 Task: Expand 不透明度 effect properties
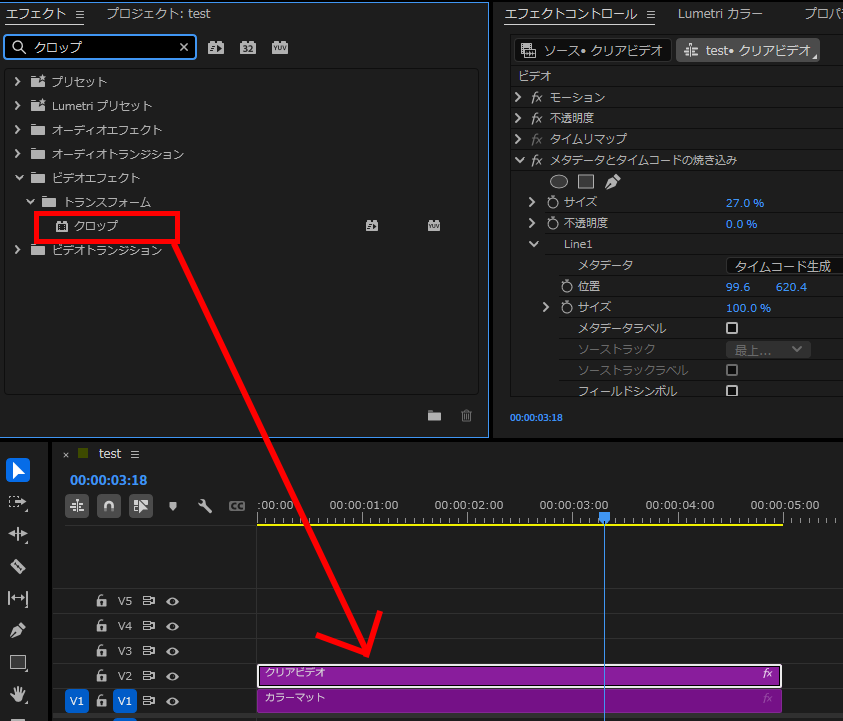(518, 118)
